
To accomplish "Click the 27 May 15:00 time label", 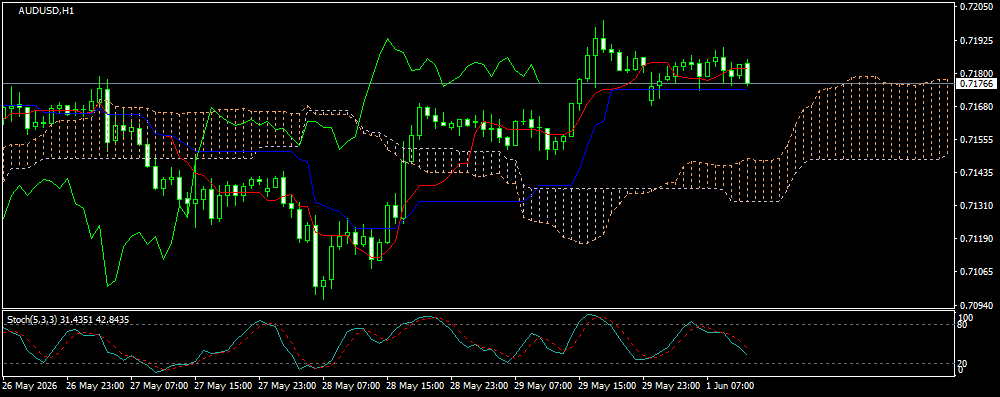I will (223, 386).
